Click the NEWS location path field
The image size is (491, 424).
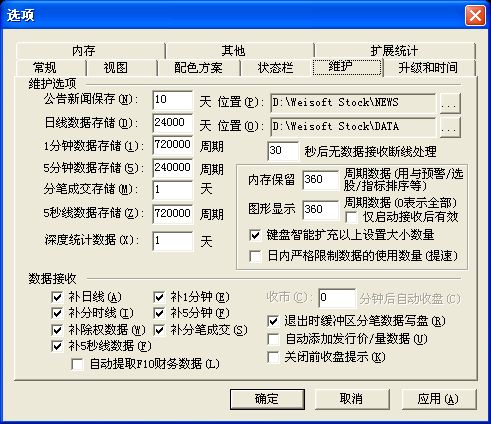pyautogui.click(x=353, y=103)
